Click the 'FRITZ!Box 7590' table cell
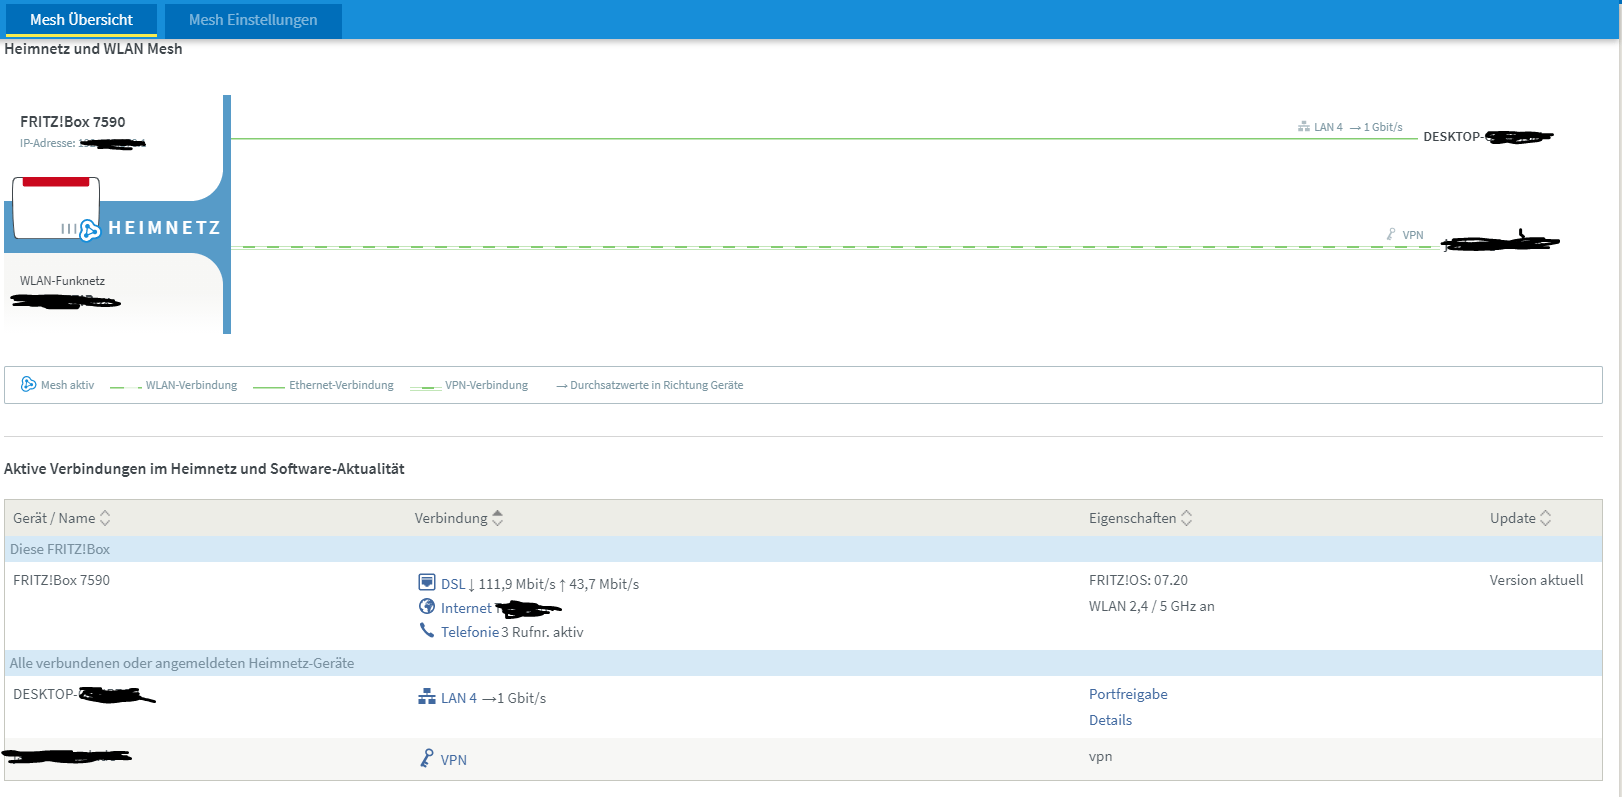This screenshot has width=1622, height=797. pos(61,580)
